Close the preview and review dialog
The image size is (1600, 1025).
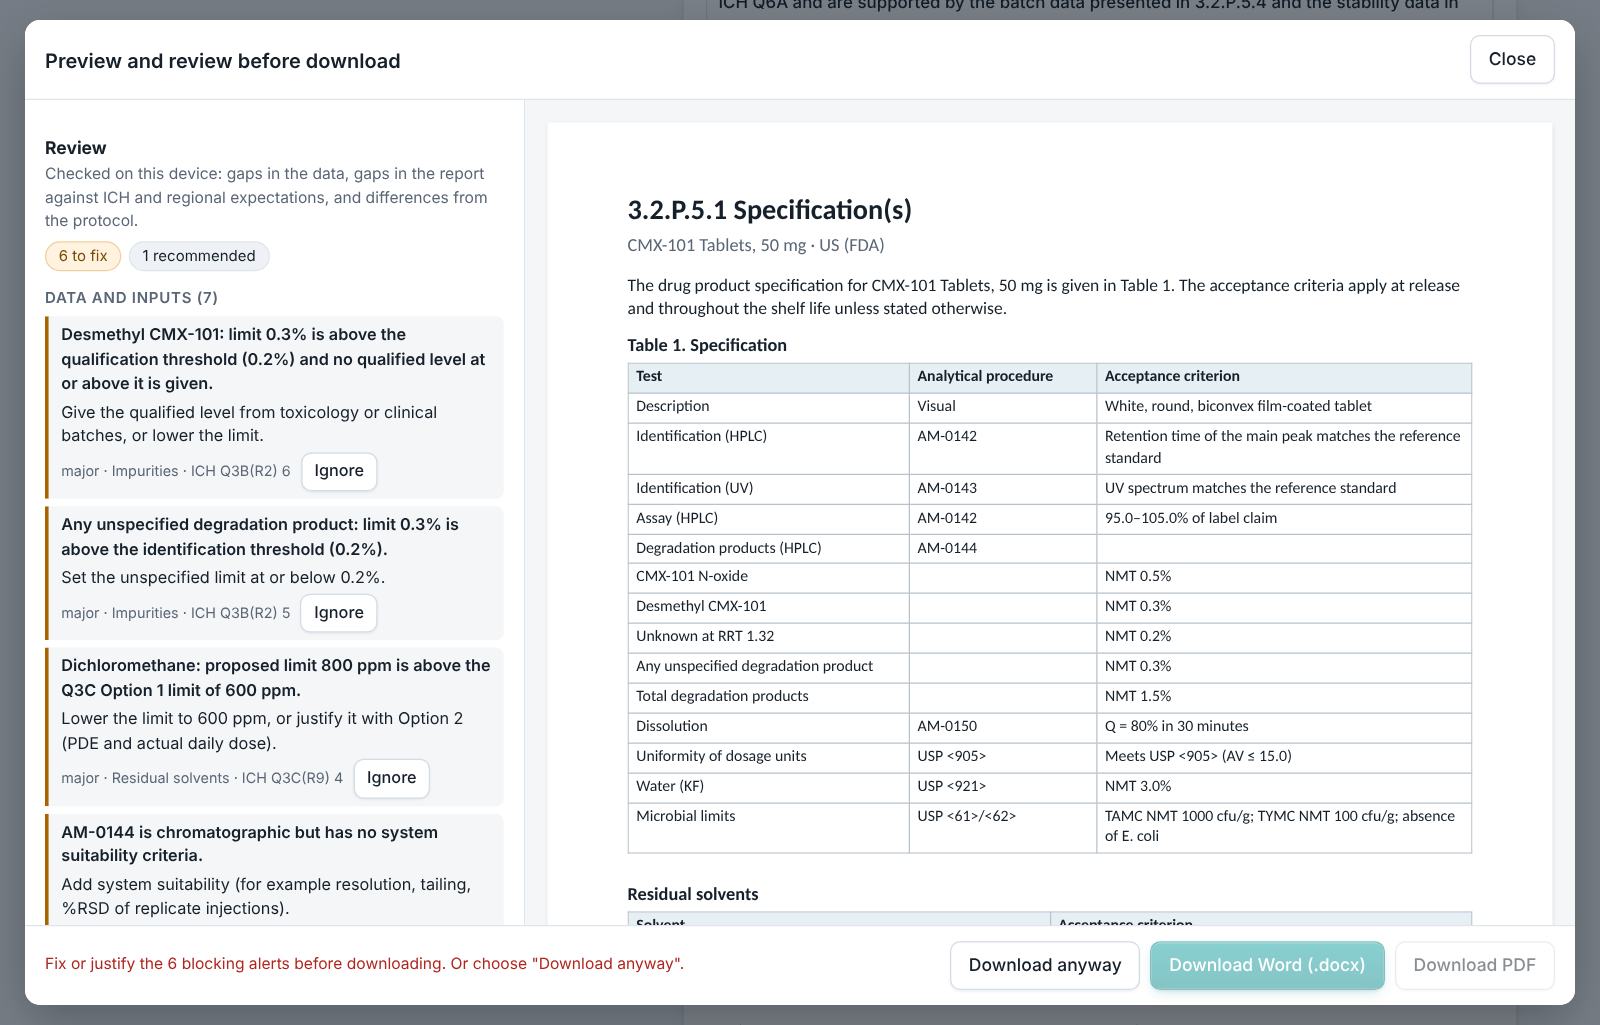pyautogui.click(x=1512, y=59)
